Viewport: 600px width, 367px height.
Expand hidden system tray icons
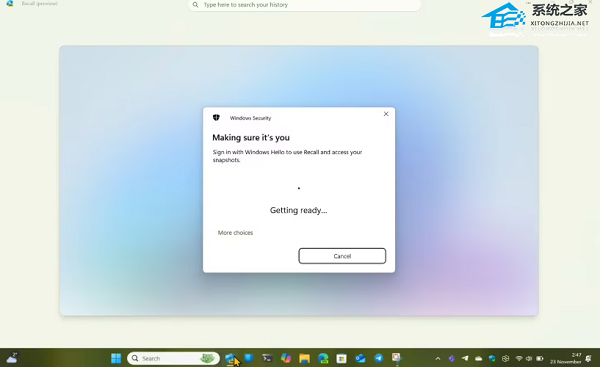pos(438,359)
